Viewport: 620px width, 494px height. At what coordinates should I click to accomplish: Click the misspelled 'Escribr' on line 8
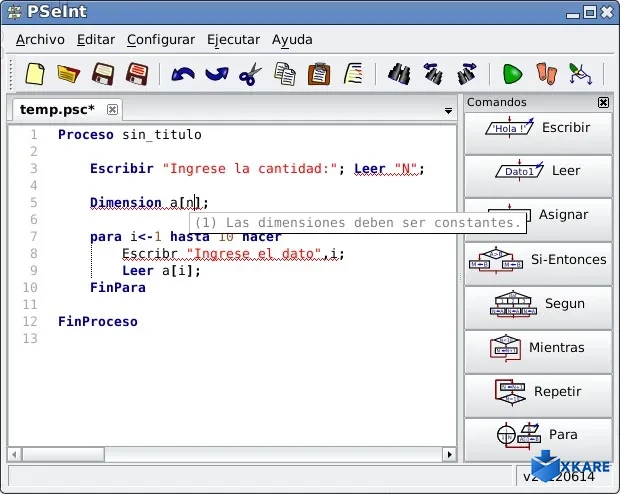[150, 254]
